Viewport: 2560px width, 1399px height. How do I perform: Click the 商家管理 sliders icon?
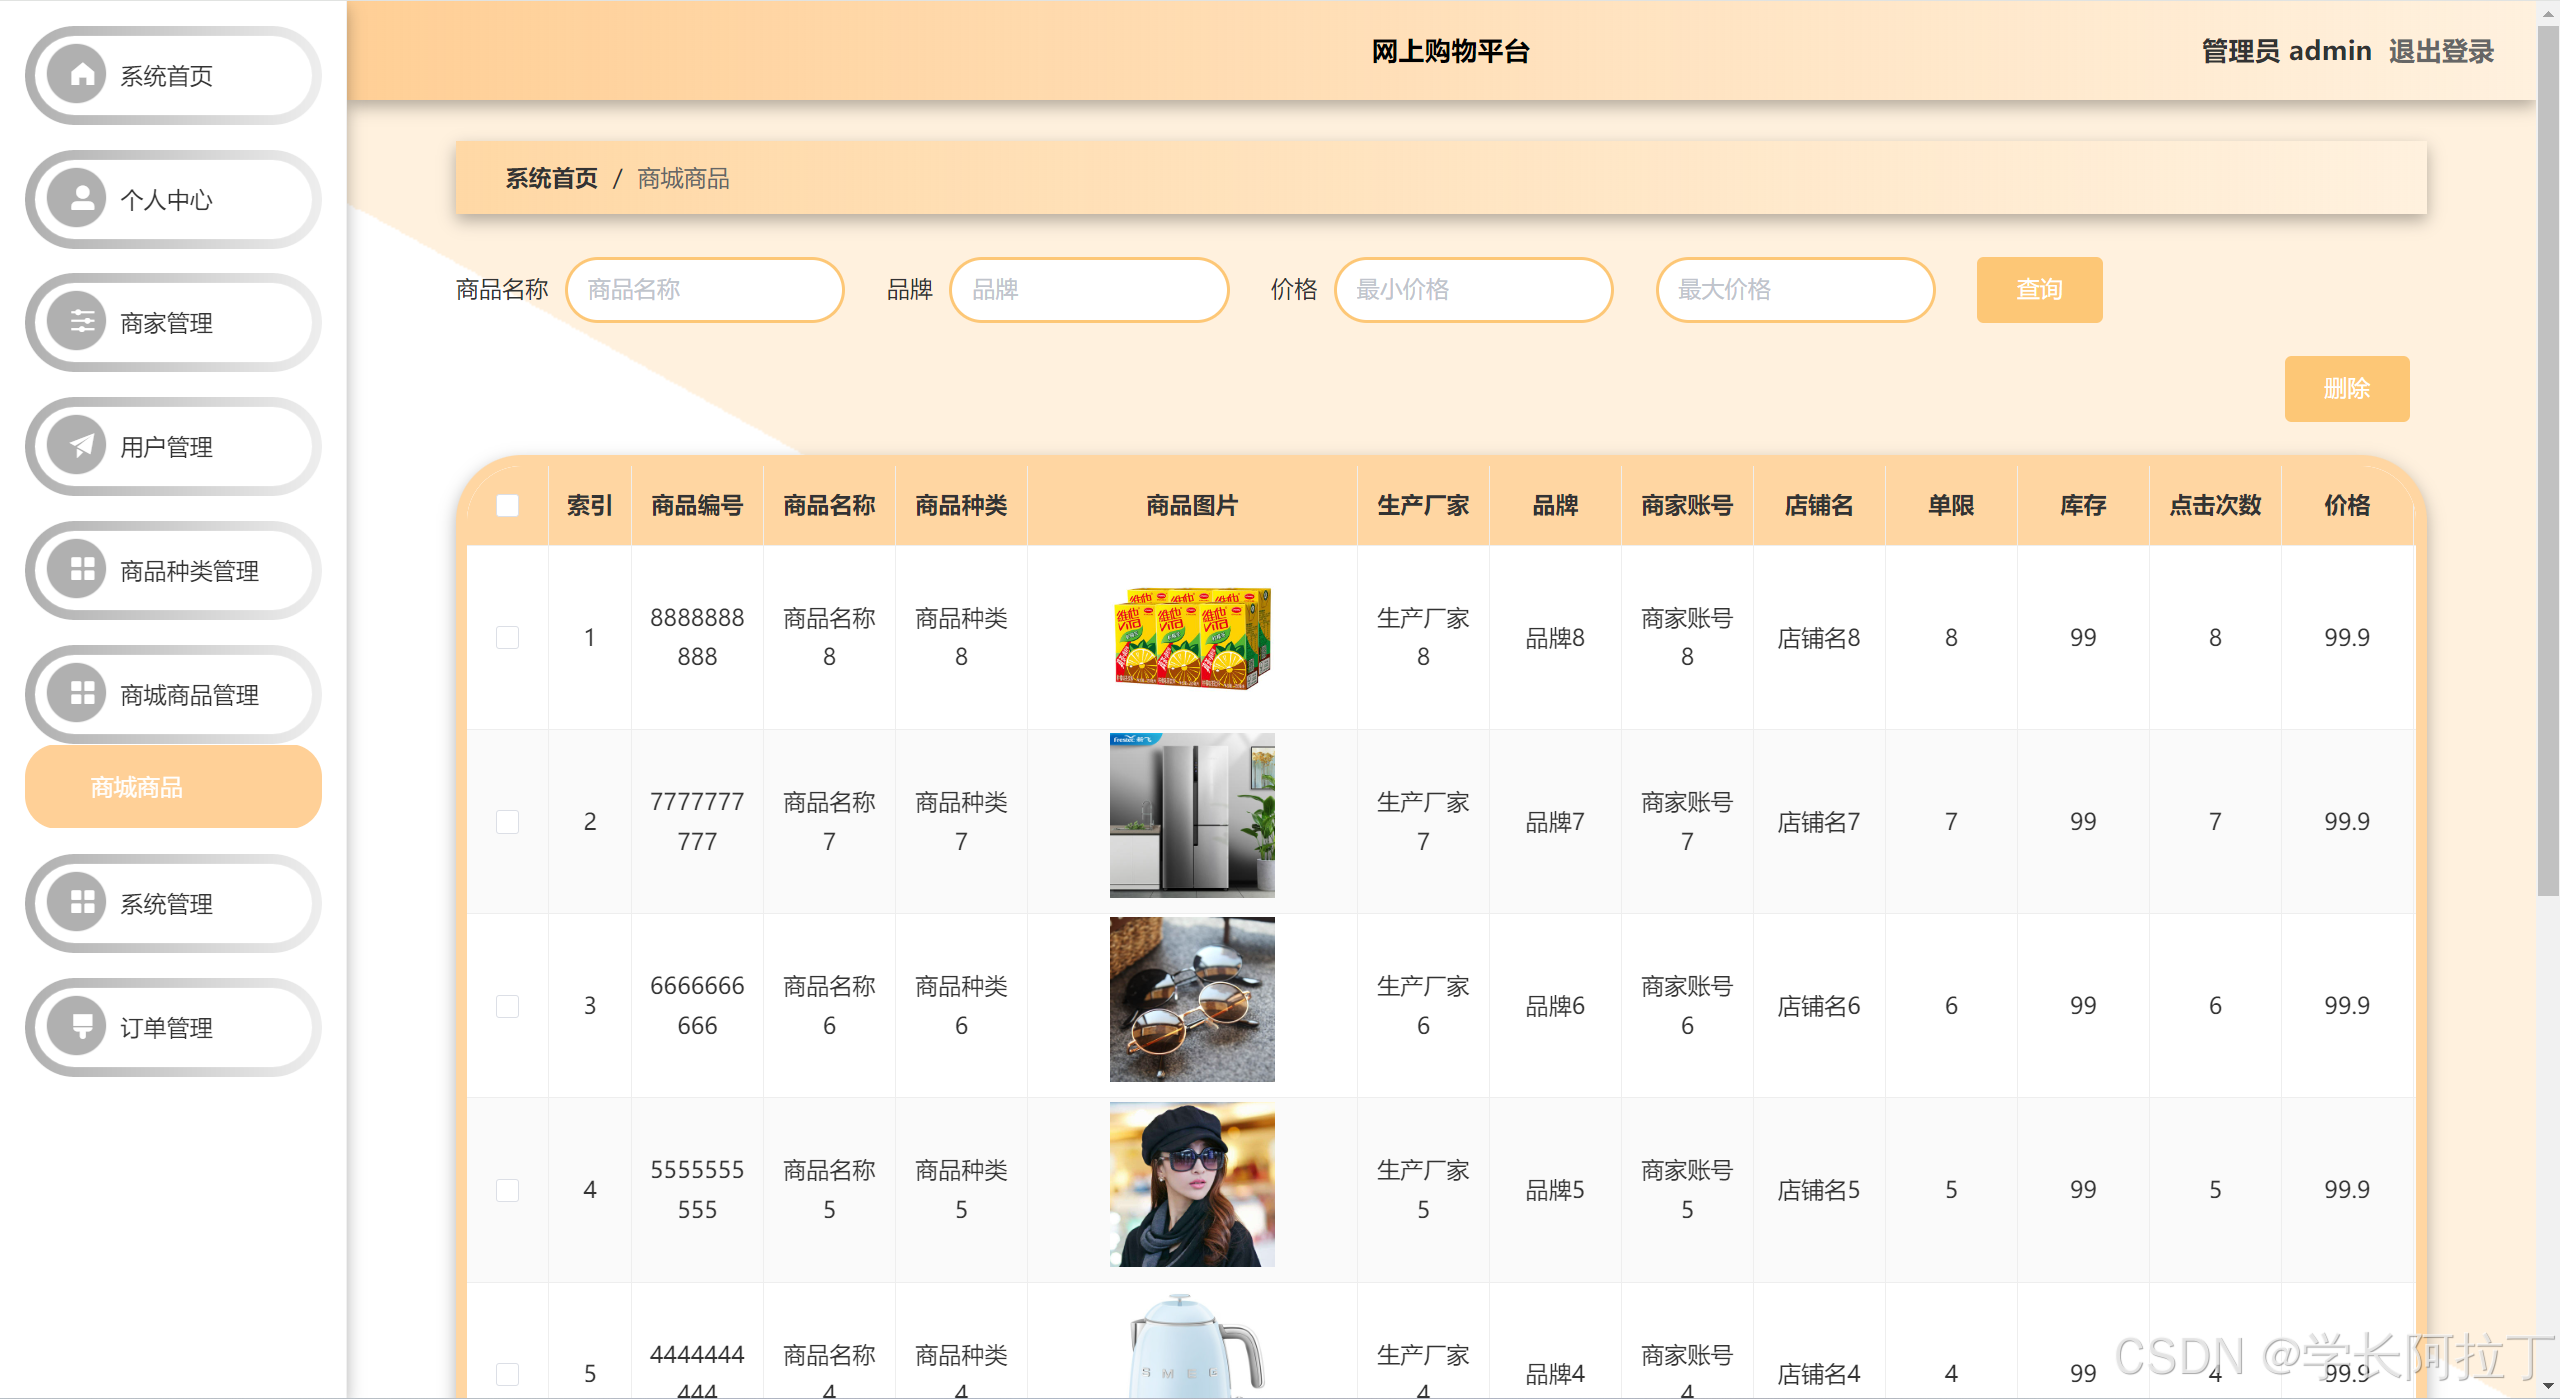pyautogui.click(x=81, y=322)
